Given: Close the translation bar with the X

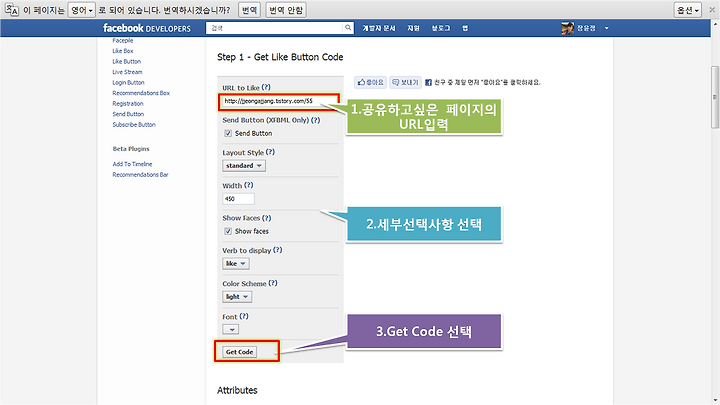Looking at the screenshot, I should coord(712,10).
